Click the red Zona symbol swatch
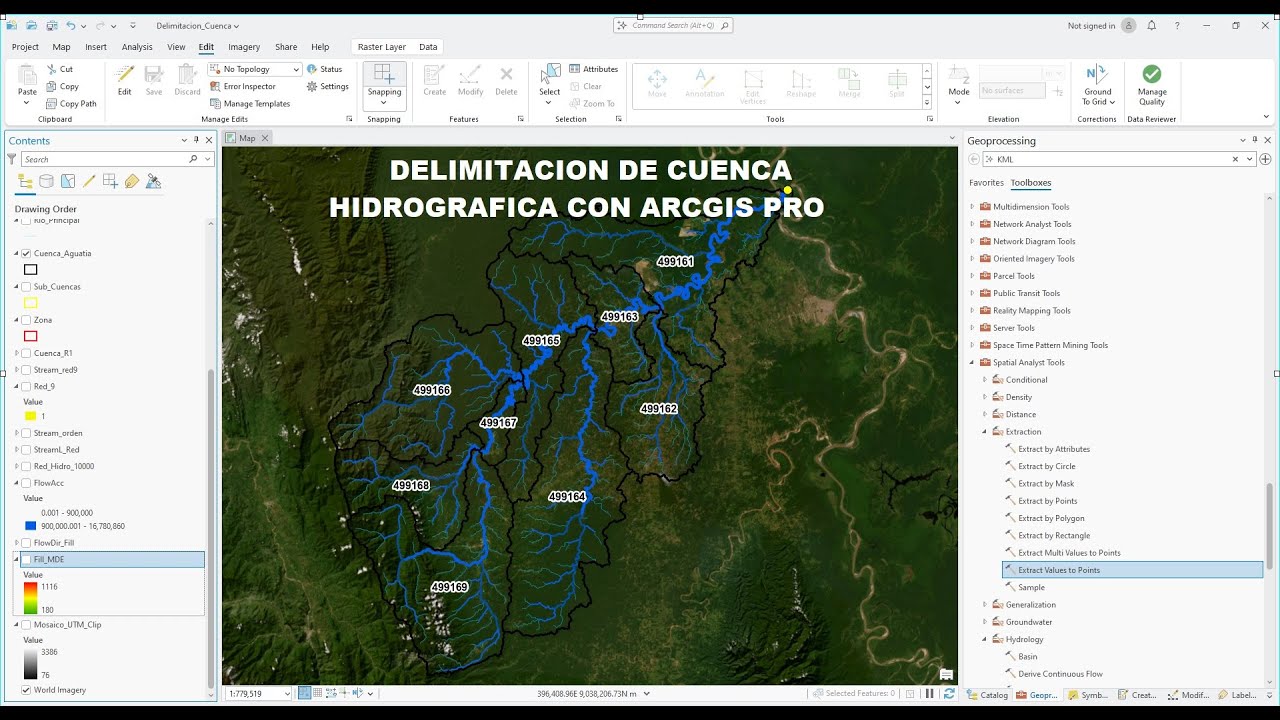The image size is (1280, 720). [31, 336]
